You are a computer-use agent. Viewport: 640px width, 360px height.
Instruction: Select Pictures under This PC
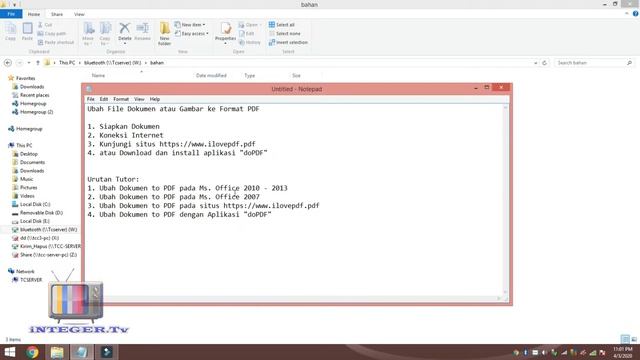click(29, 187)
